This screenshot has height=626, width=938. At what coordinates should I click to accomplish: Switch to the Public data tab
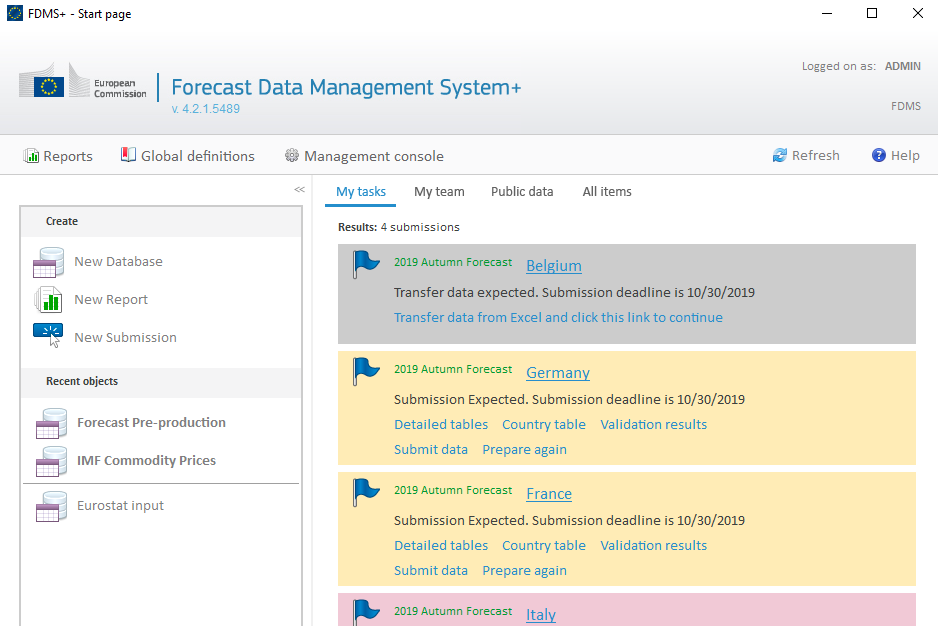522,192
